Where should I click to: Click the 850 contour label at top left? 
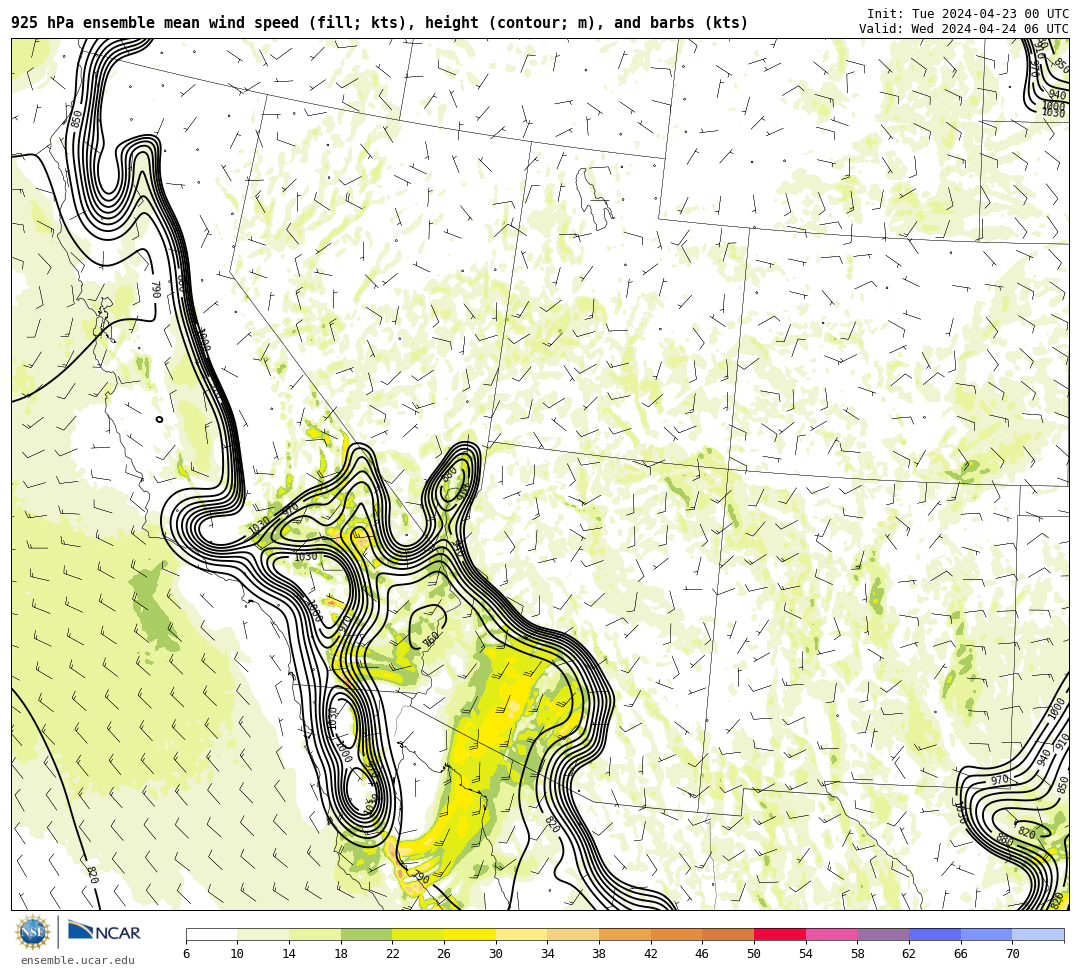76,118
